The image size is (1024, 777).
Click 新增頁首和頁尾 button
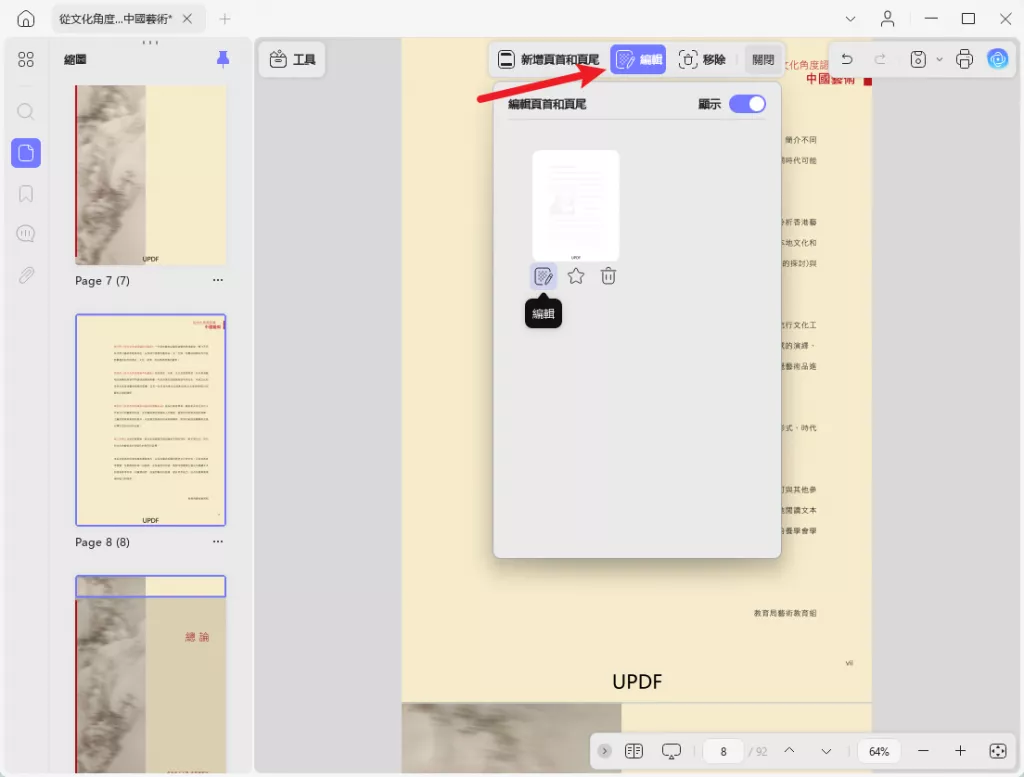(549, 59)
